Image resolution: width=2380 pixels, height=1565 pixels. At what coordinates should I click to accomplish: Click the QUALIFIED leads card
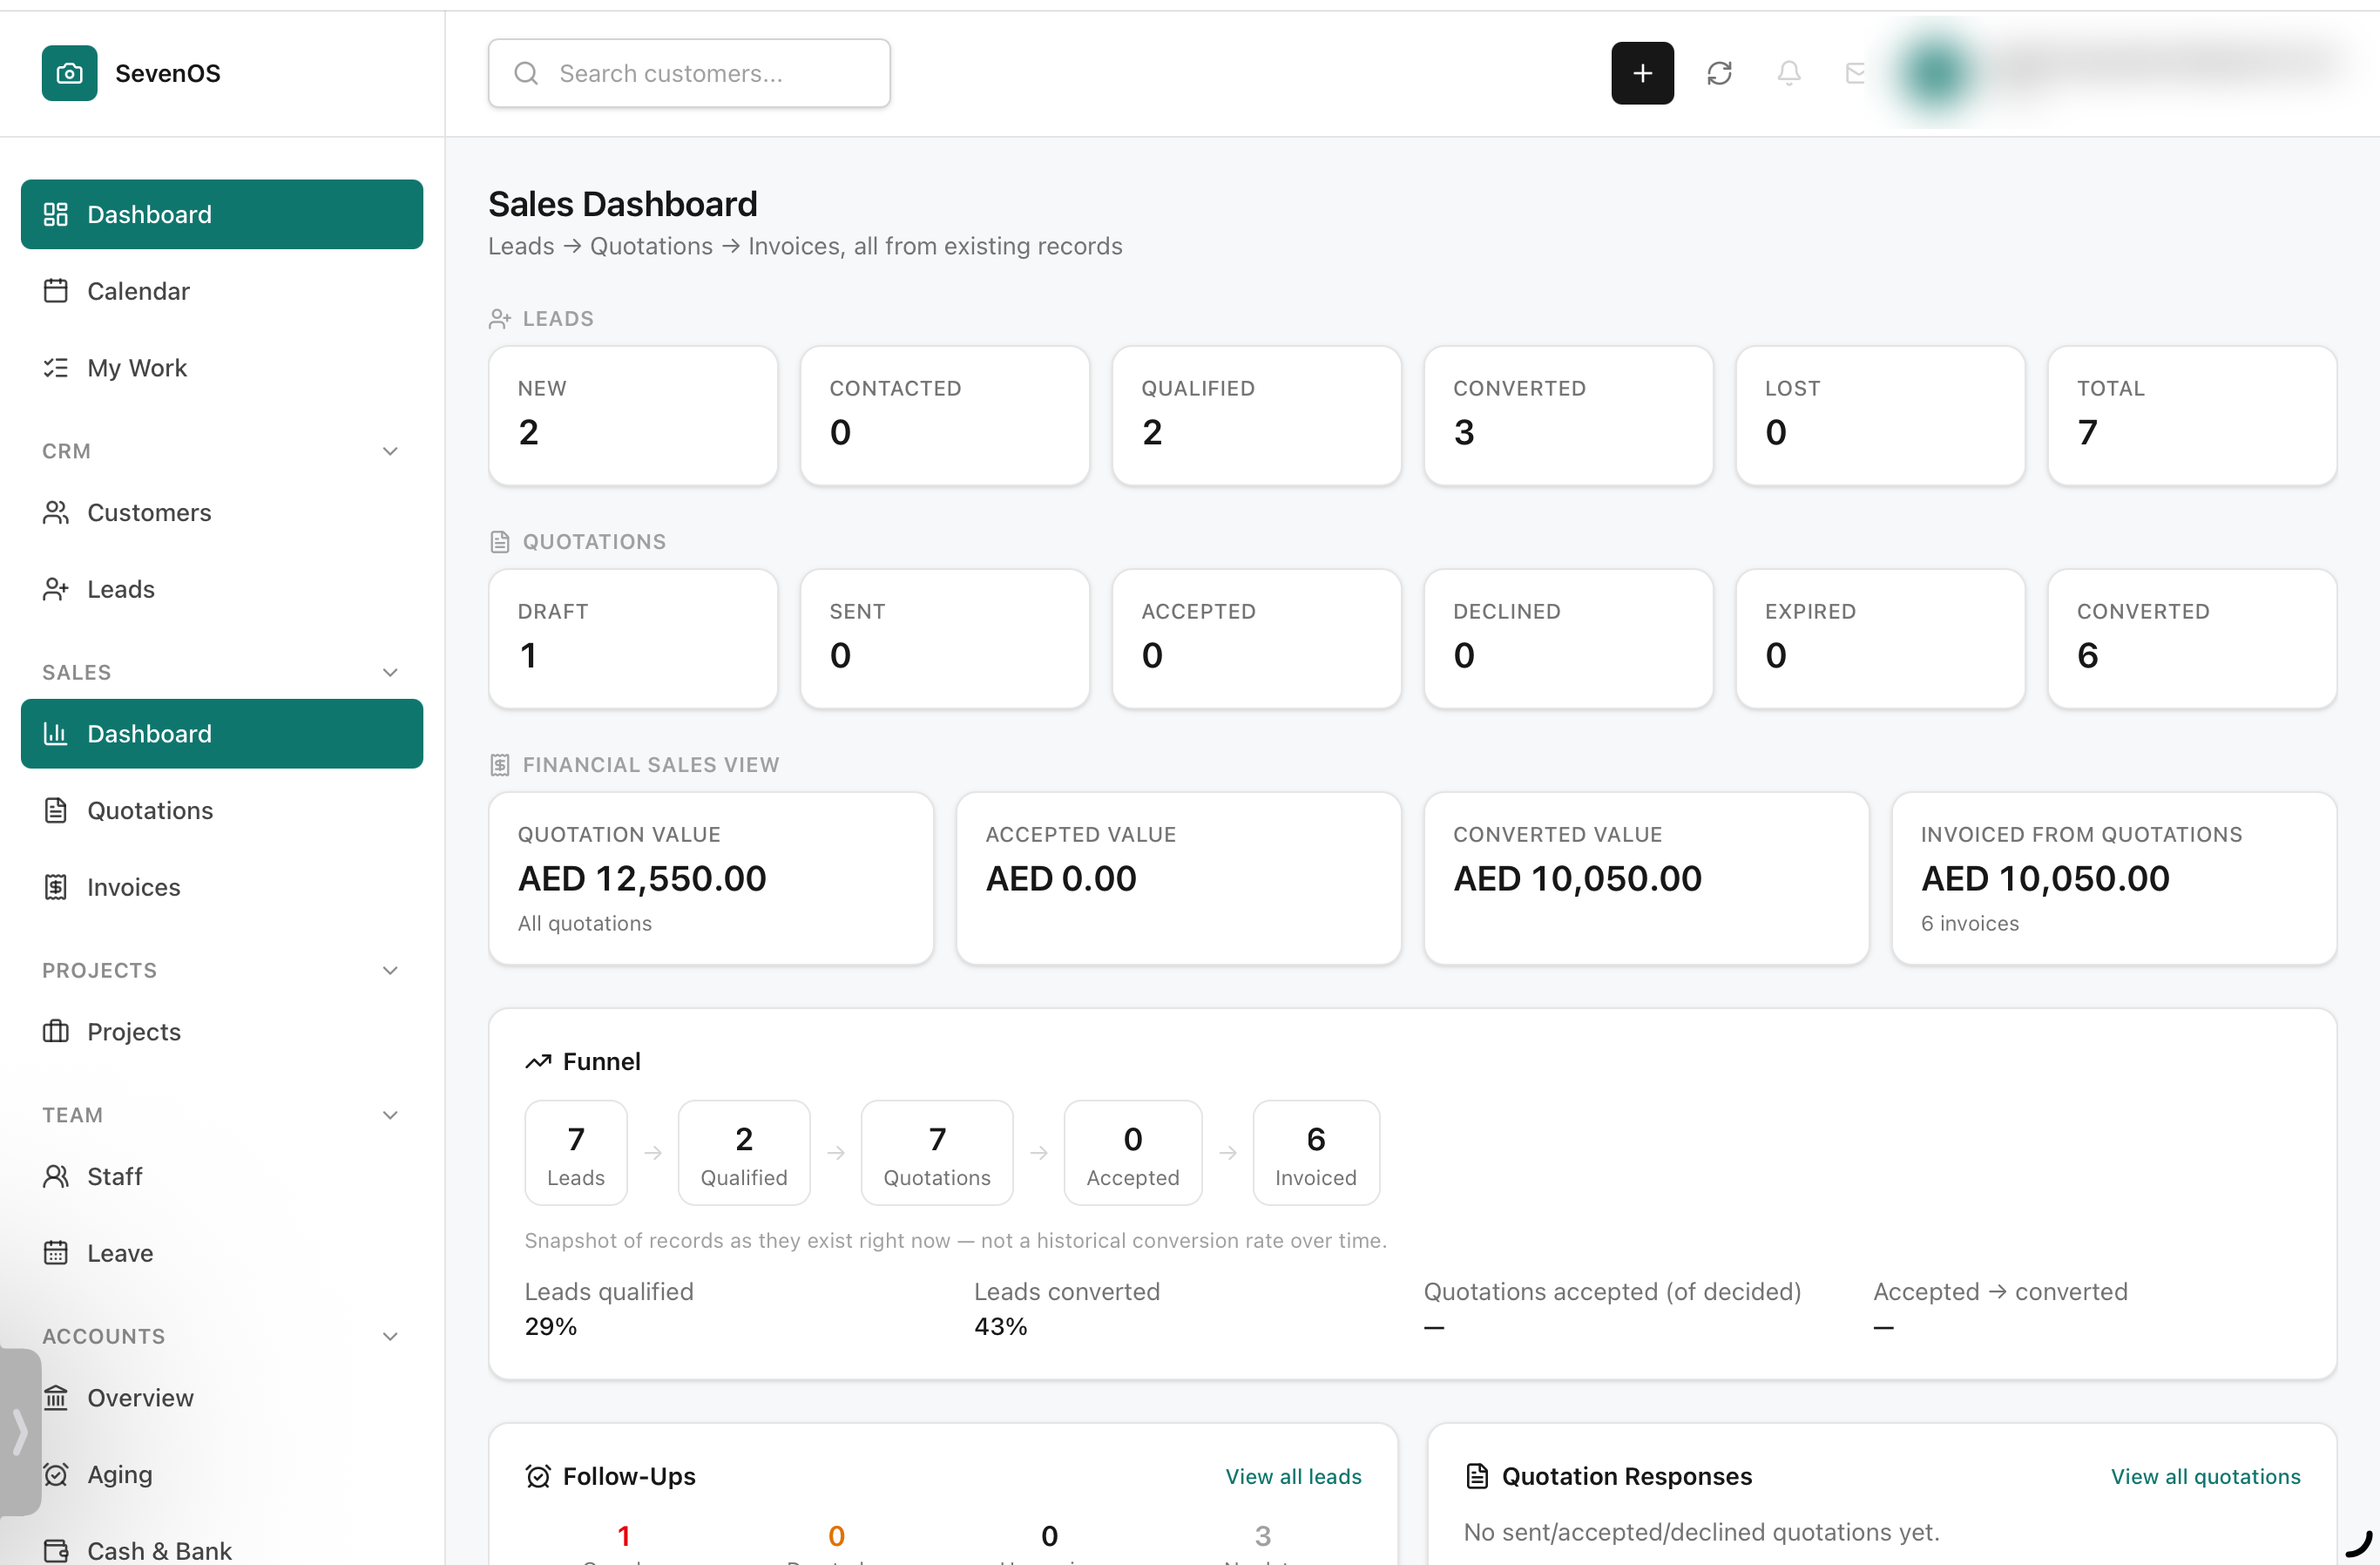(x=1256, y=416)
